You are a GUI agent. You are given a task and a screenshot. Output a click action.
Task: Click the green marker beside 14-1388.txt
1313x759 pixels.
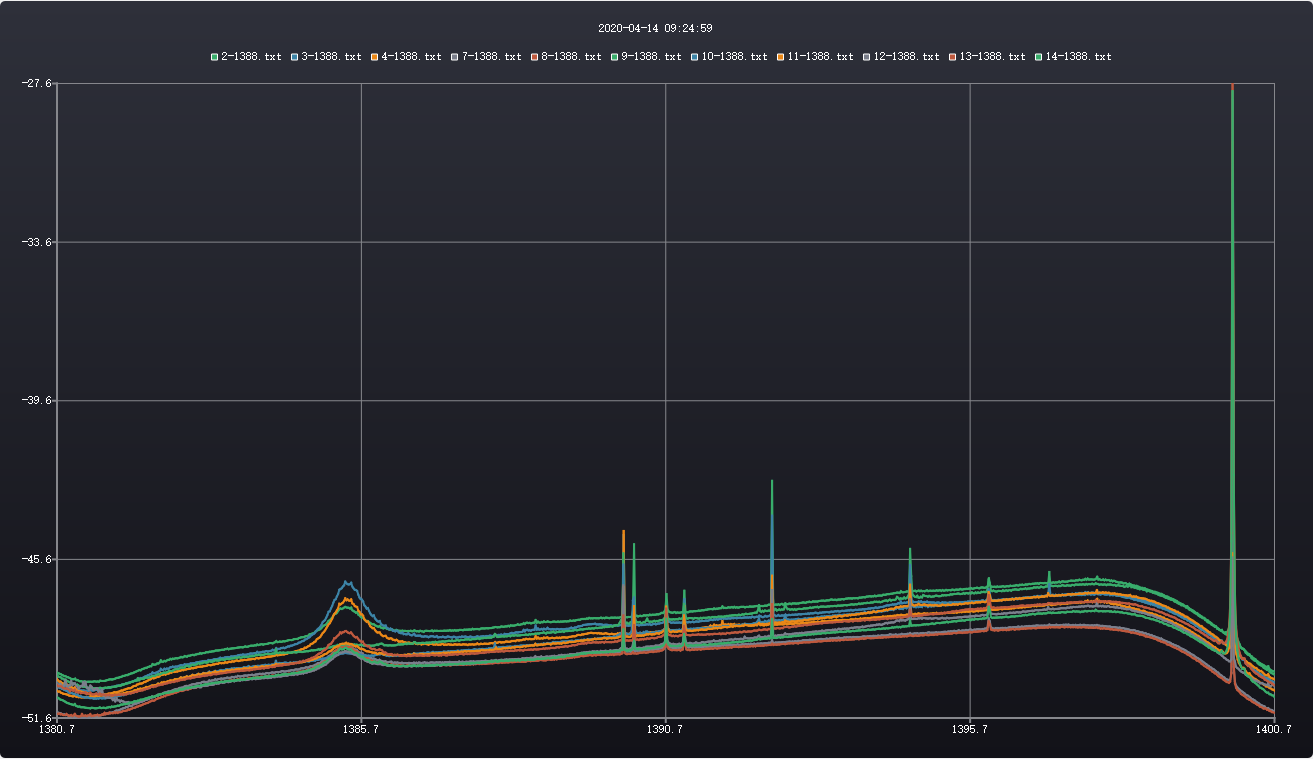click(x=1039, y=57)
